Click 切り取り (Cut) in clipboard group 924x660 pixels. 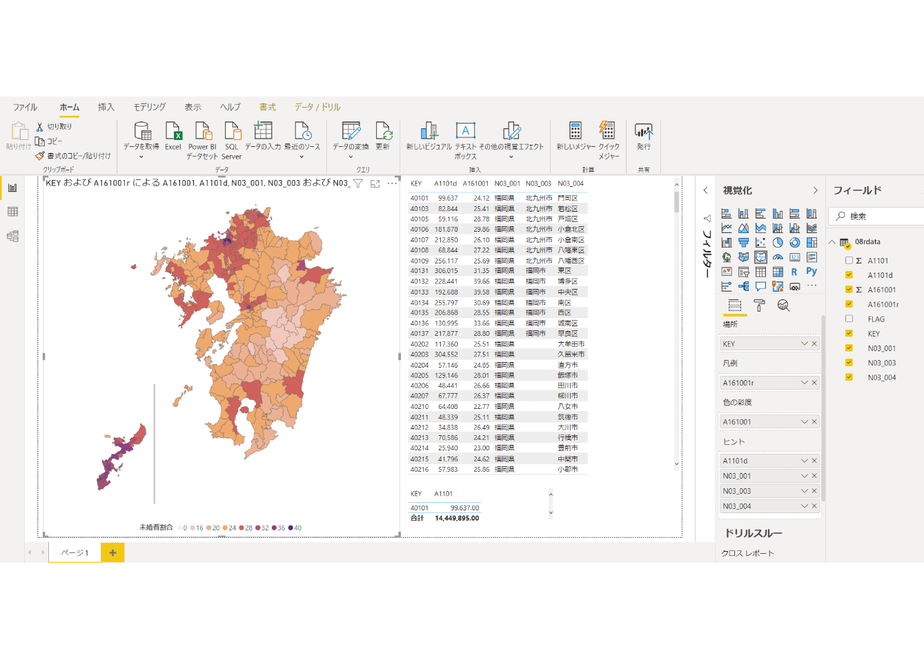[54, 127]
